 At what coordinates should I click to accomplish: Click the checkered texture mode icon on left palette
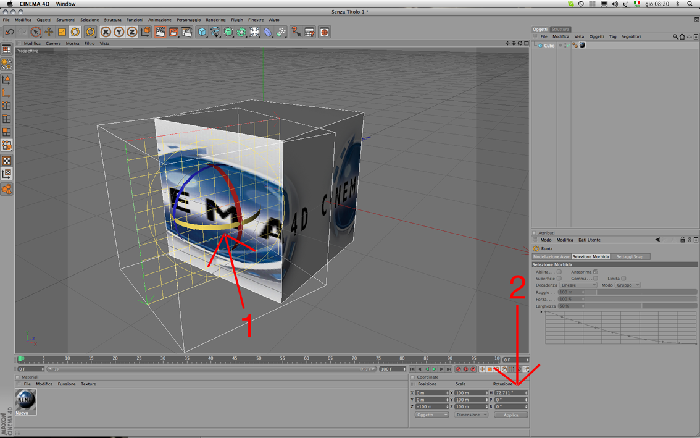point(6,161)
